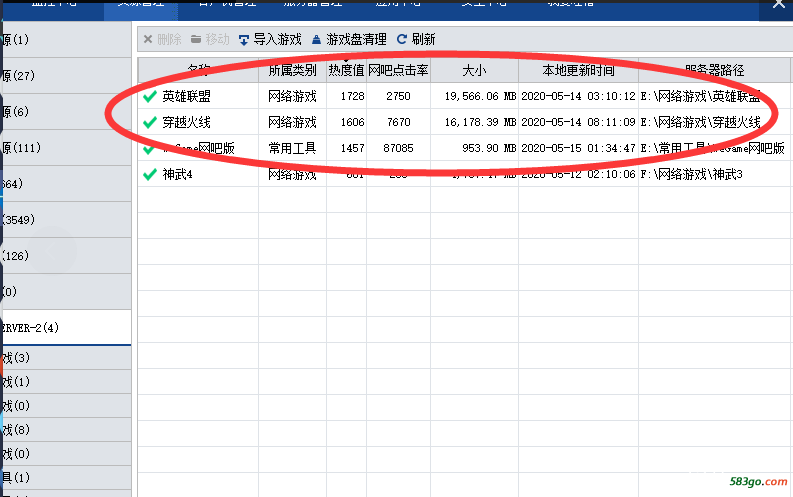Click heat value 1606

tap(353, 122)
